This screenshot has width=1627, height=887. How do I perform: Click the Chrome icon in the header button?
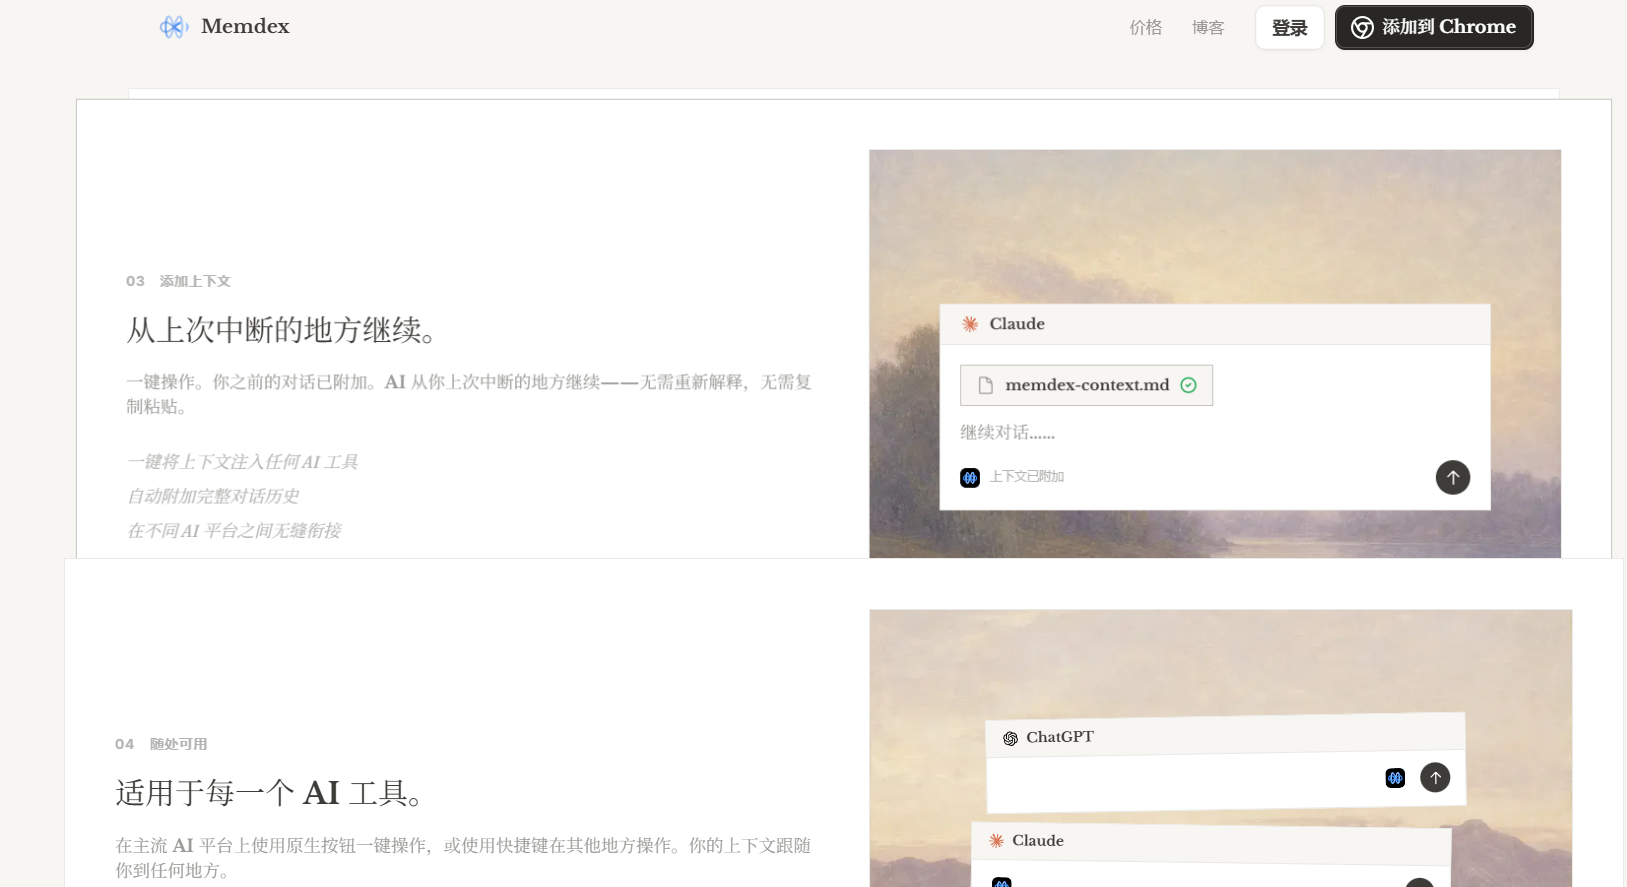[x=1362, y=28]
